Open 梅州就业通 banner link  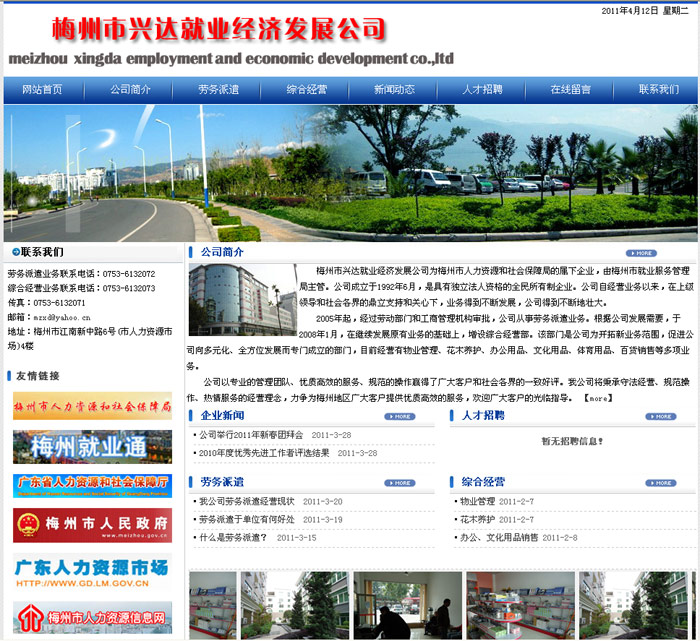point(92,445)
